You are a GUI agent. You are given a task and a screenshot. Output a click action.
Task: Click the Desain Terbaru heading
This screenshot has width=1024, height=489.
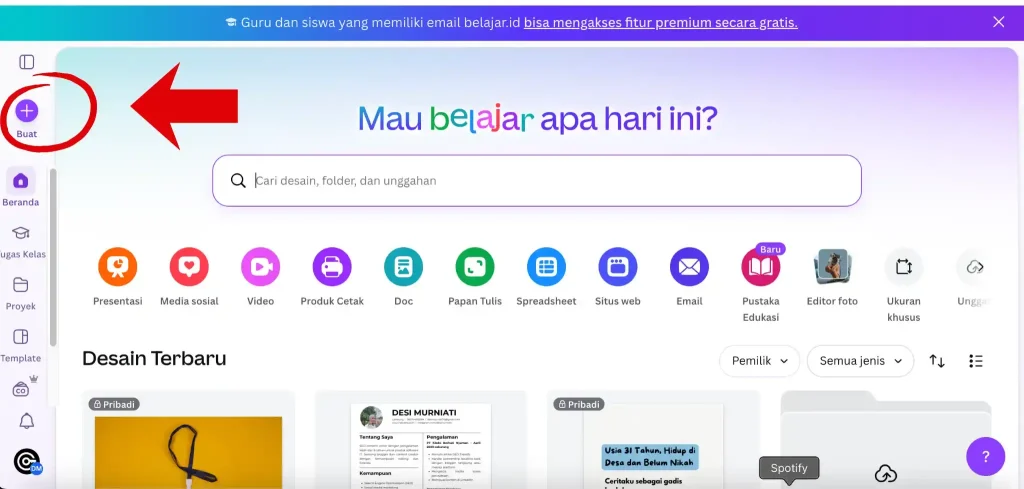pyautogui.click(x=154, y=358)
